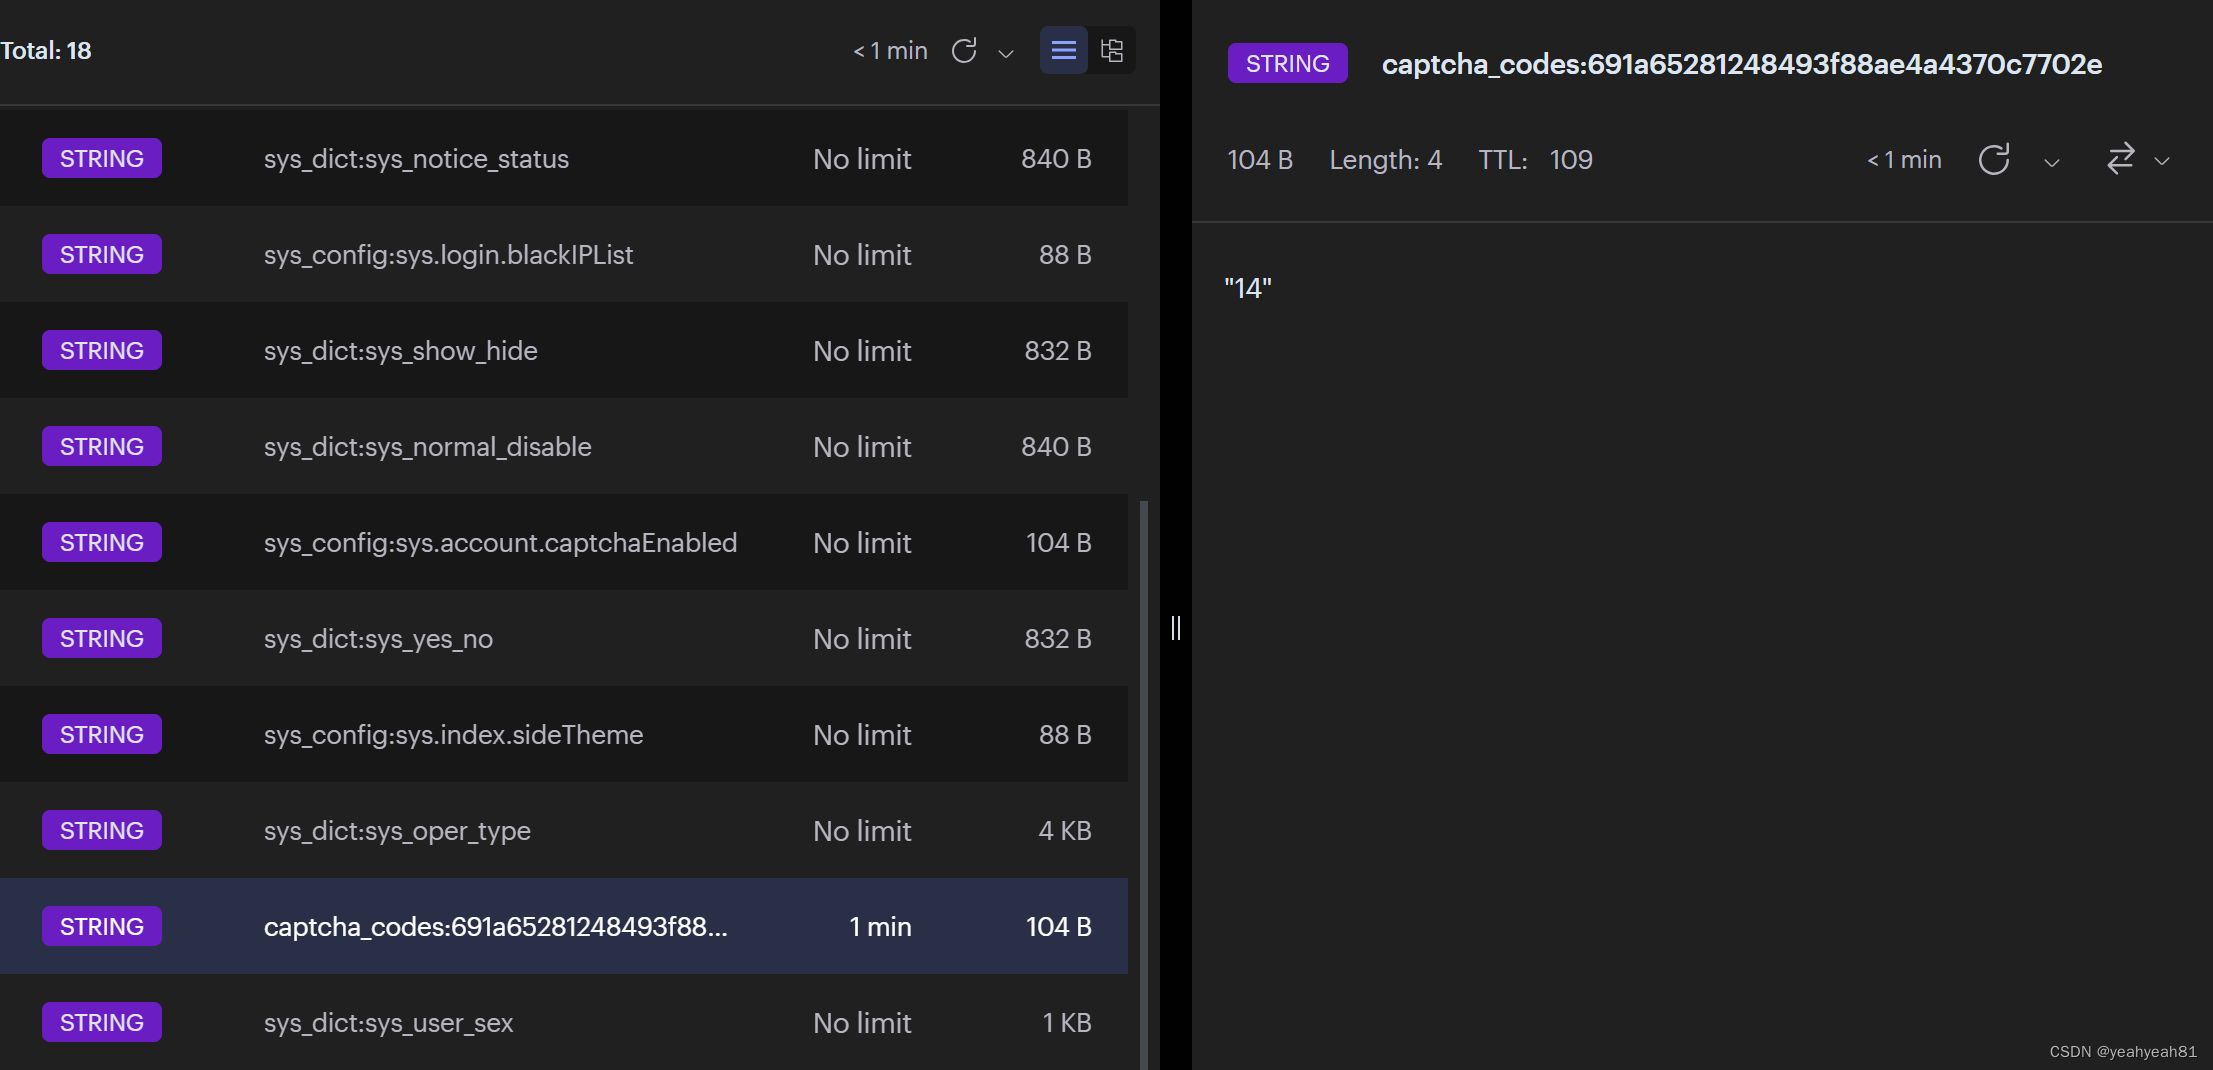Select sys_config:sys.account.captchaEnabled key
The width and height of the screenshot is (2213, 1070).
(x=564, y=542)
